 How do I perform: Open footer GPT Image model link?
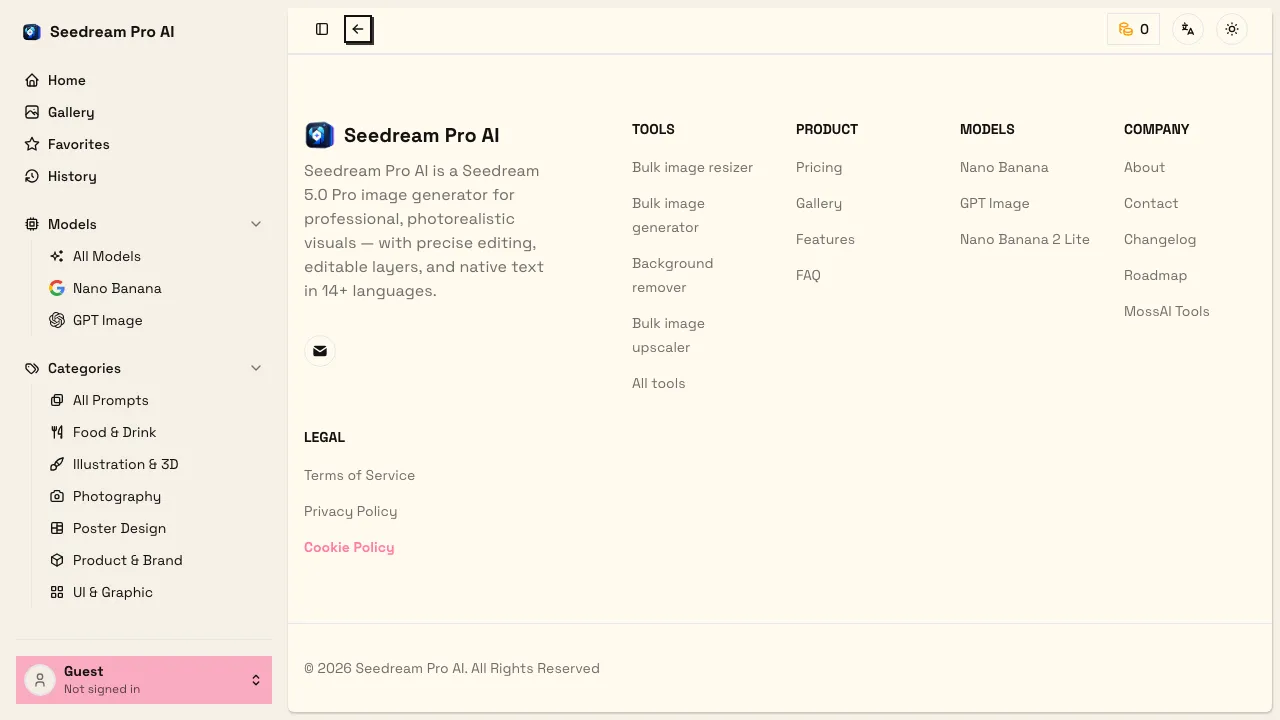coord(994,203)
